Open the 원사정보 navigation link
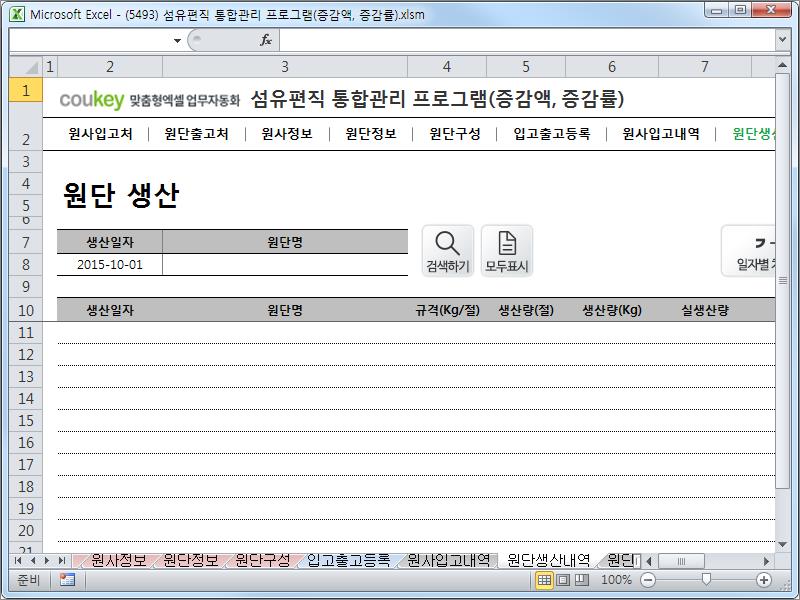800x600 pixels. click(287, 134)
